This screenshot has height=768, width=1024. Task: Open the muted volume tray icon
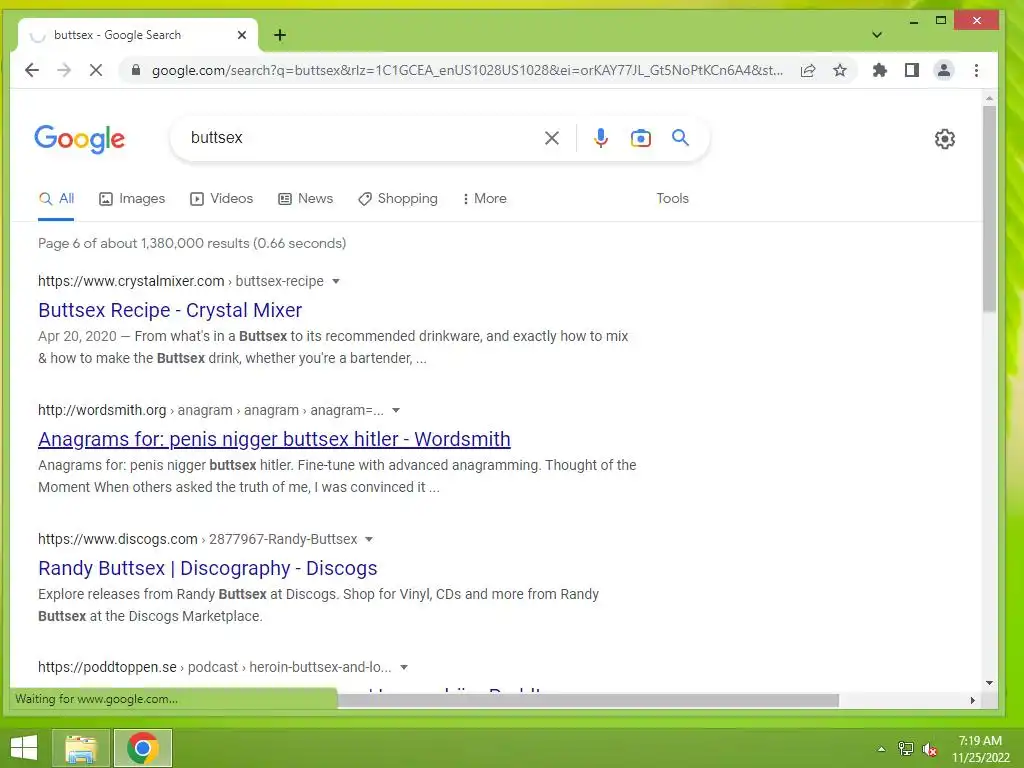(x=929, y=749)
